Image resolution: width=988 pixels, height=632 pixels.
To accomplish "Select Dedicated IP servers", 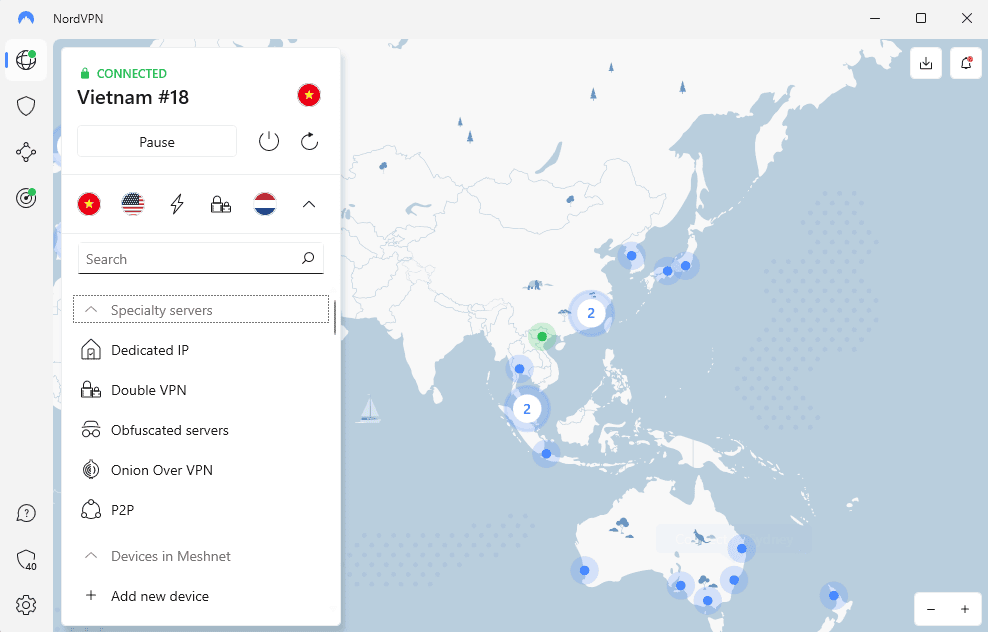I will click(201, 350).
